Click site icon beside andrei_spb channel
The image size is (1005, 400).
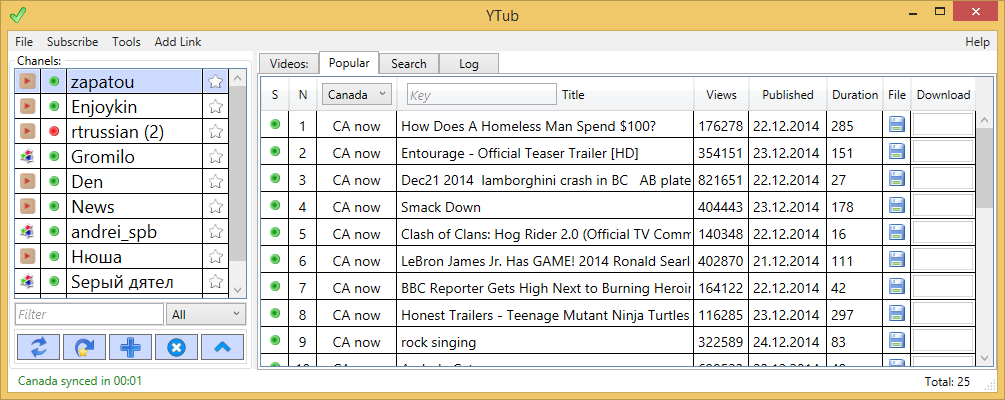pos(27,231)
